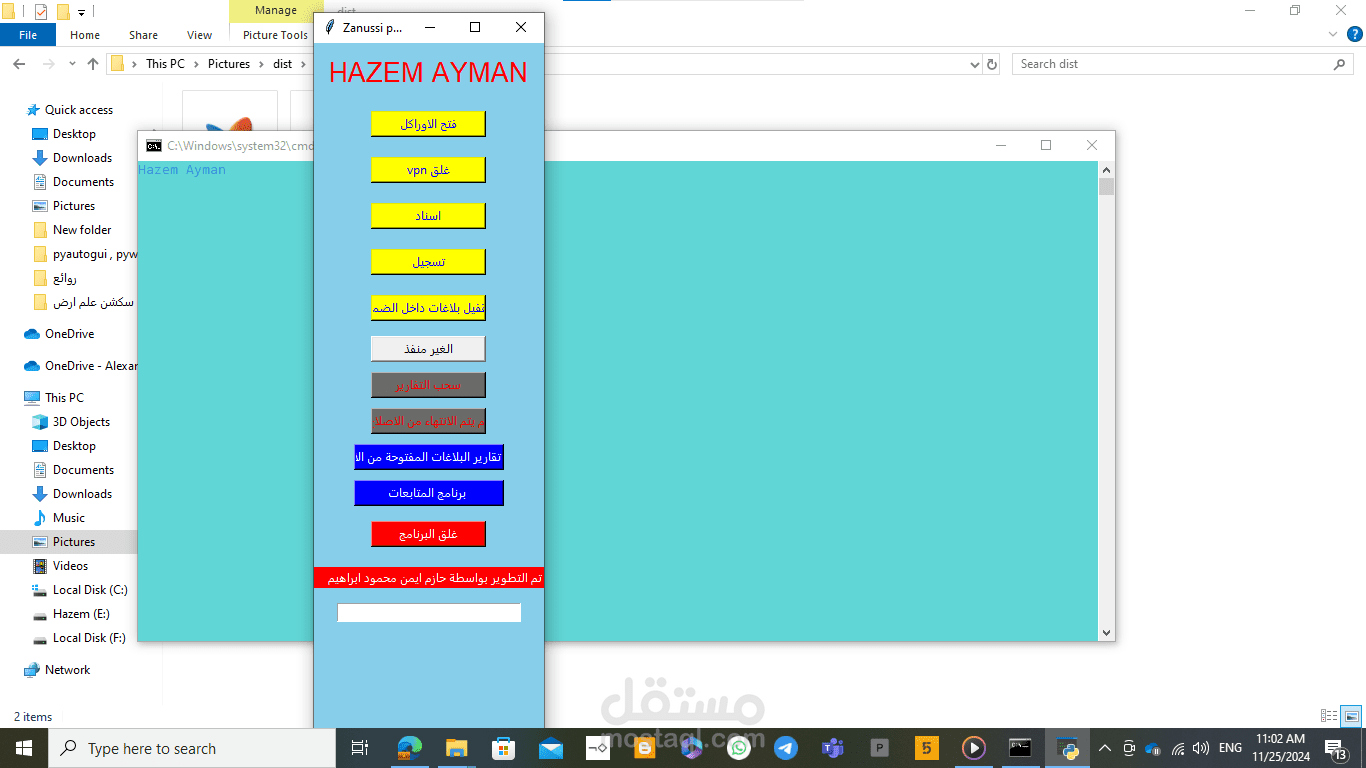
Task: Click the تسجيل yellow button
Action: click(428, 262)
